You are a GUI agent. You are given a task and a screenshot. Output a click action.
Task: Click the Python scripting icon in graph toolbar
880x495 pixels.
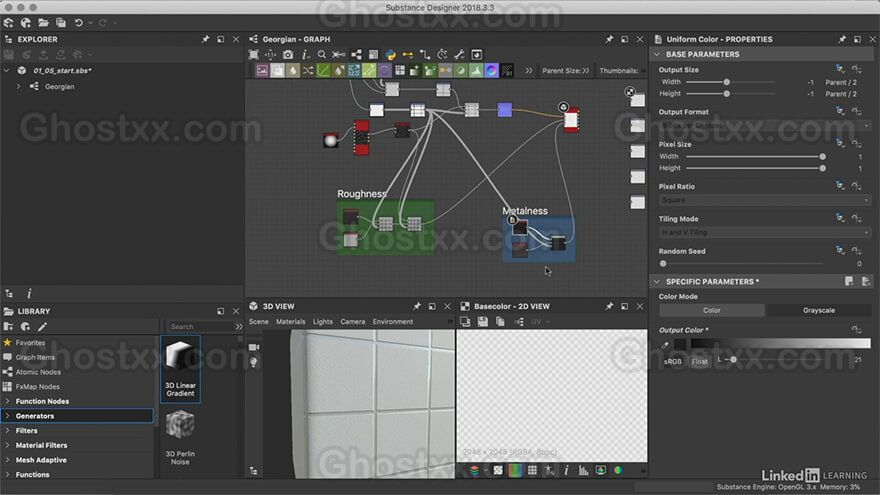[x=391, y=54]
